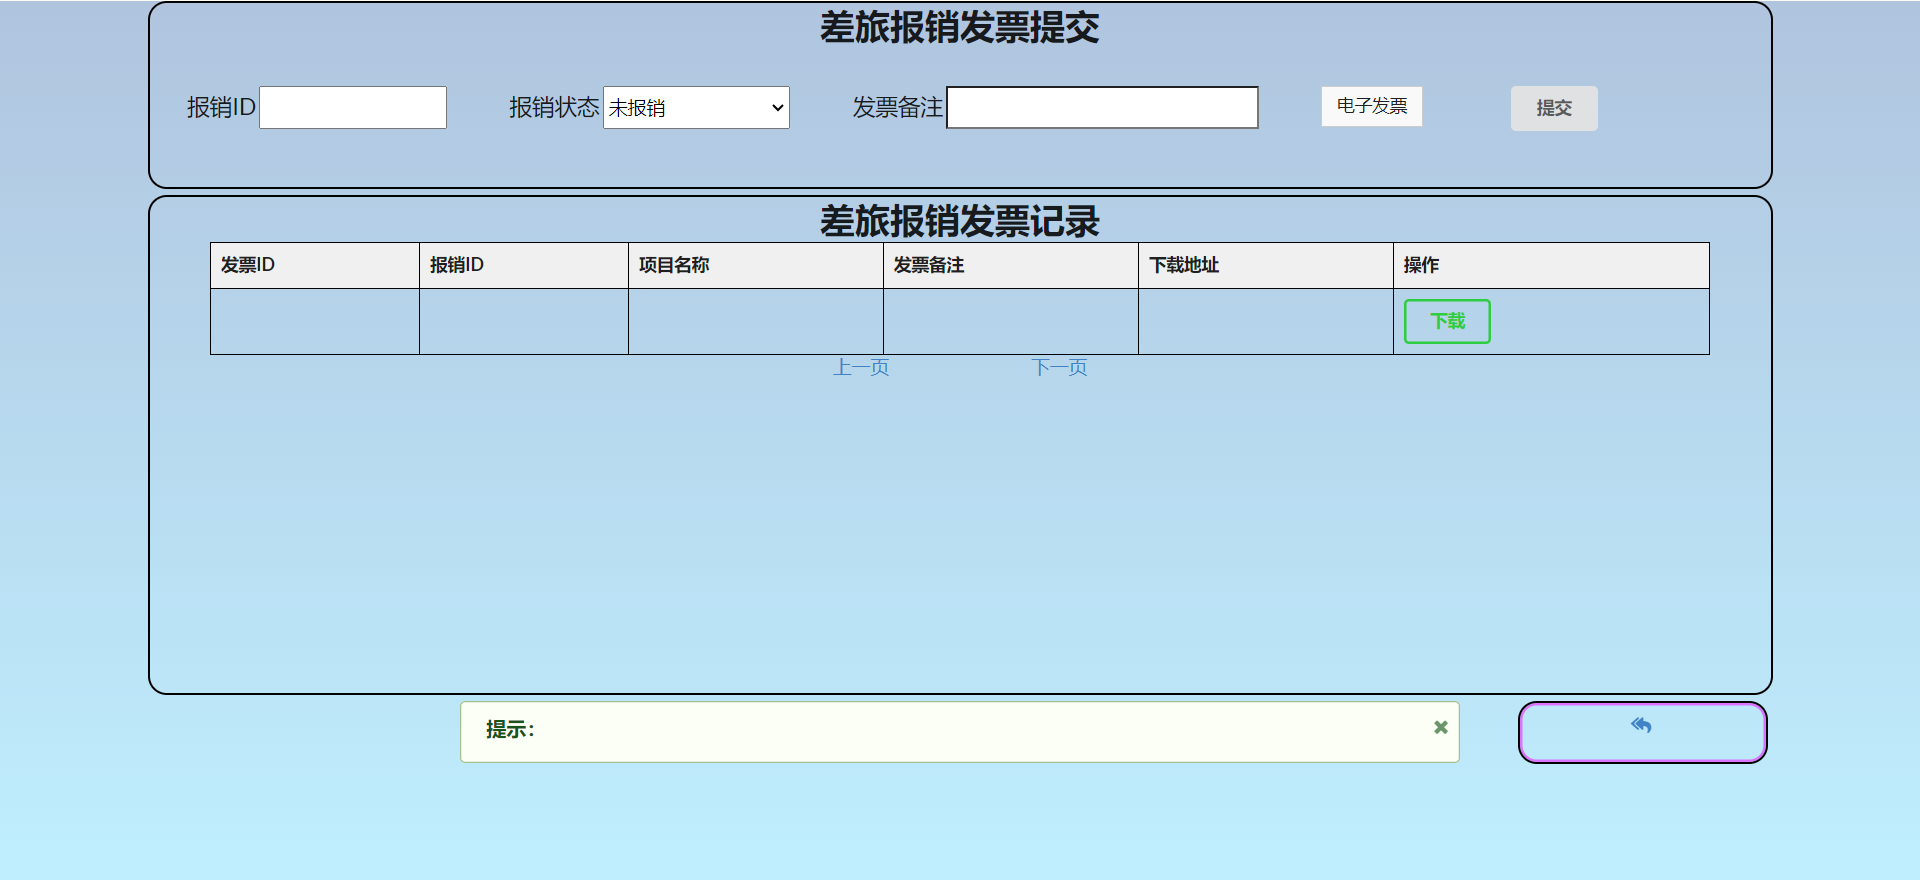The height and width of the screenshot is (880, 1920).
Task: Focus the 报销ID input field
Action: (x=353, y=107)
